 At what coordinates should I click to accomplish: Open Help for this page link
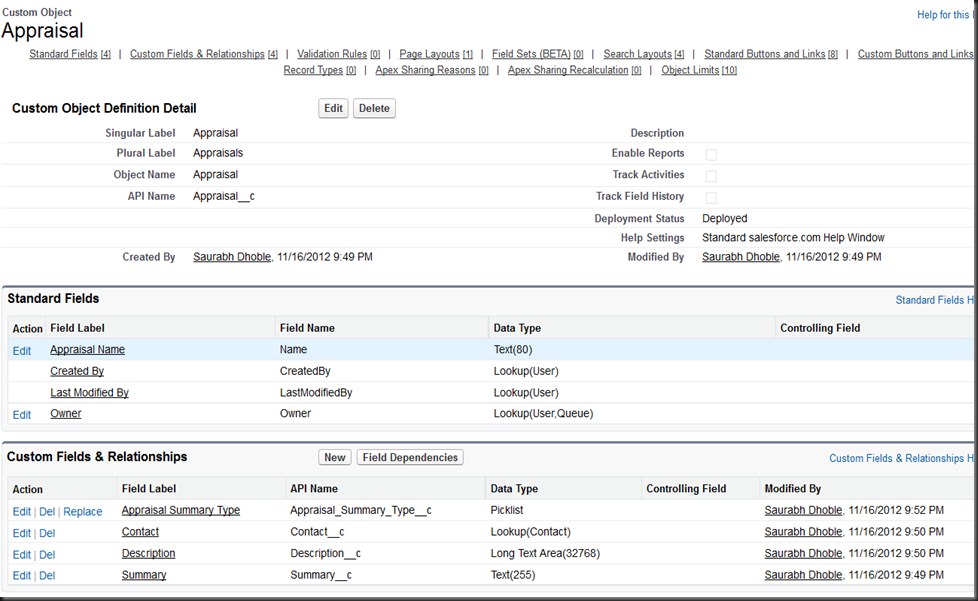[x=945, y=15]
